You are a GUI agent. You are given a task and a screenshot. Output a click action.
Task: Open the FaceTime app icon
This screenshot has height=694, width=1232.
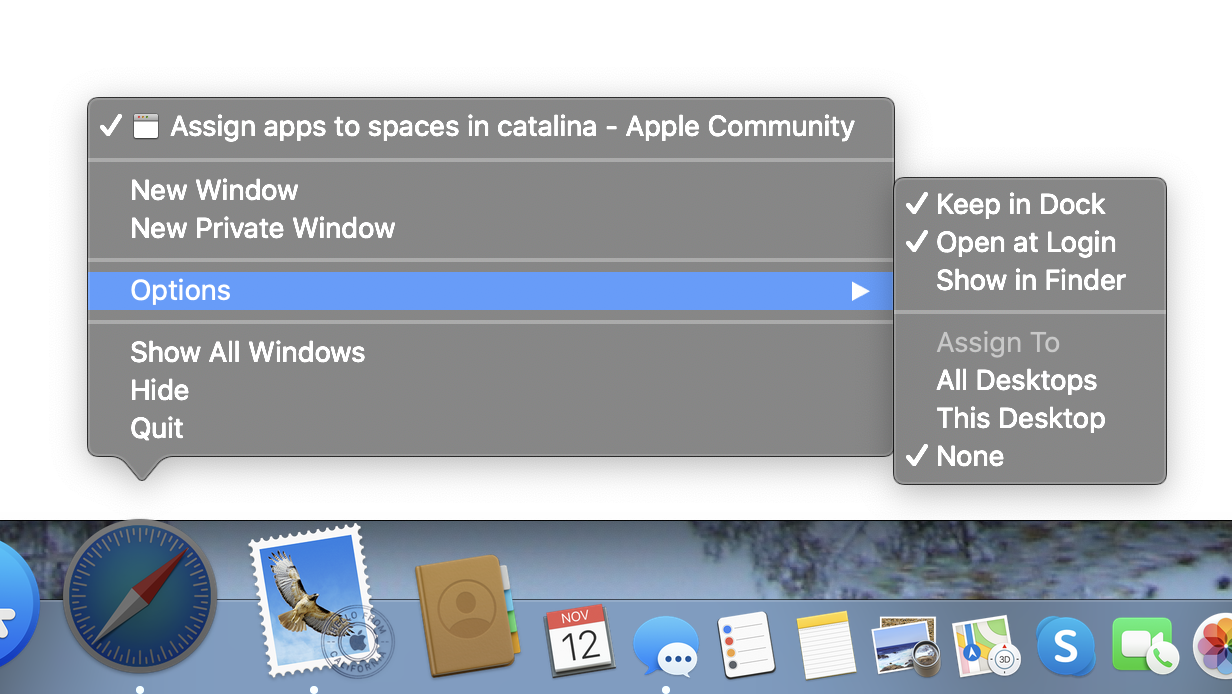click(x=1145, y=646)
